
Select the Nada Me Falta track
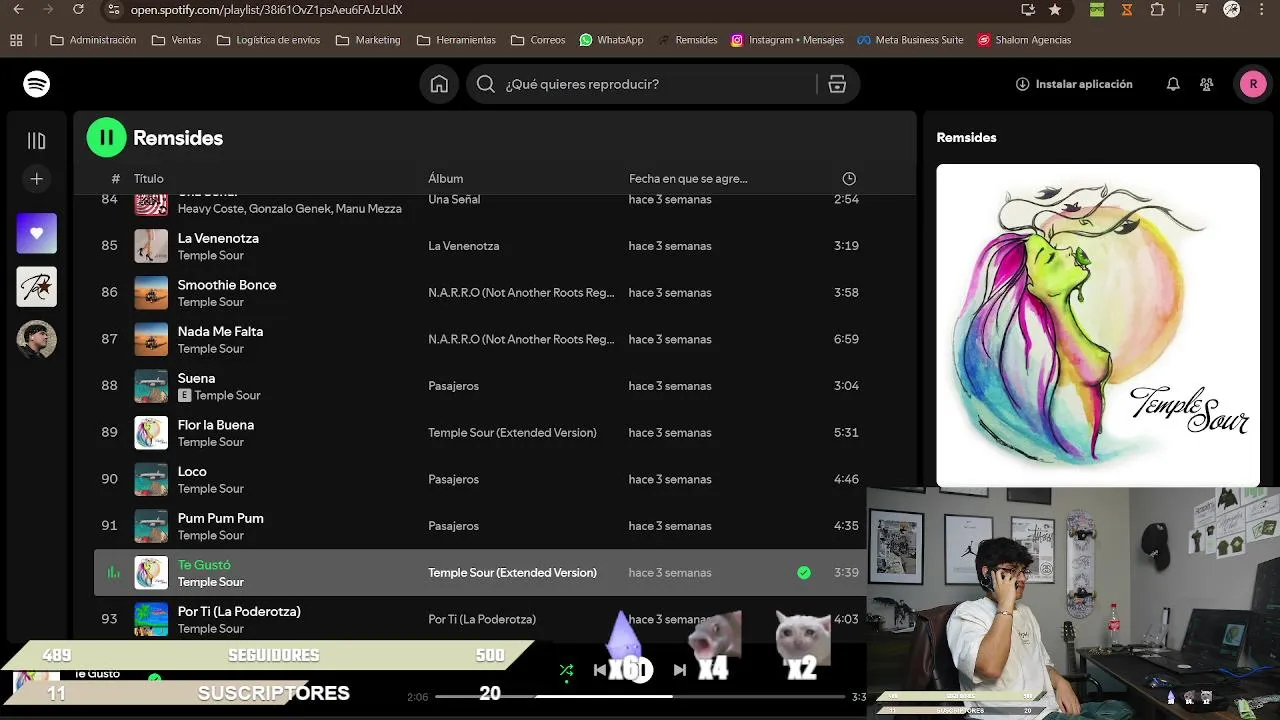click(220, 331)
